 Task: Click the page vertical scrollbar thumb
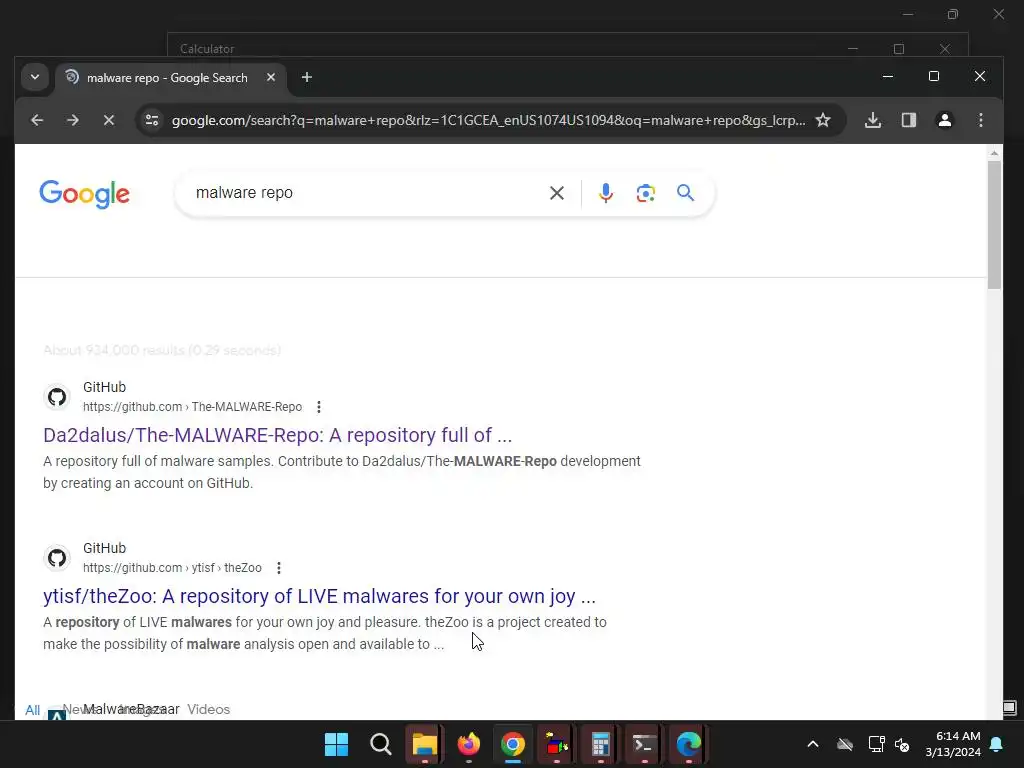tap(994, 224)
